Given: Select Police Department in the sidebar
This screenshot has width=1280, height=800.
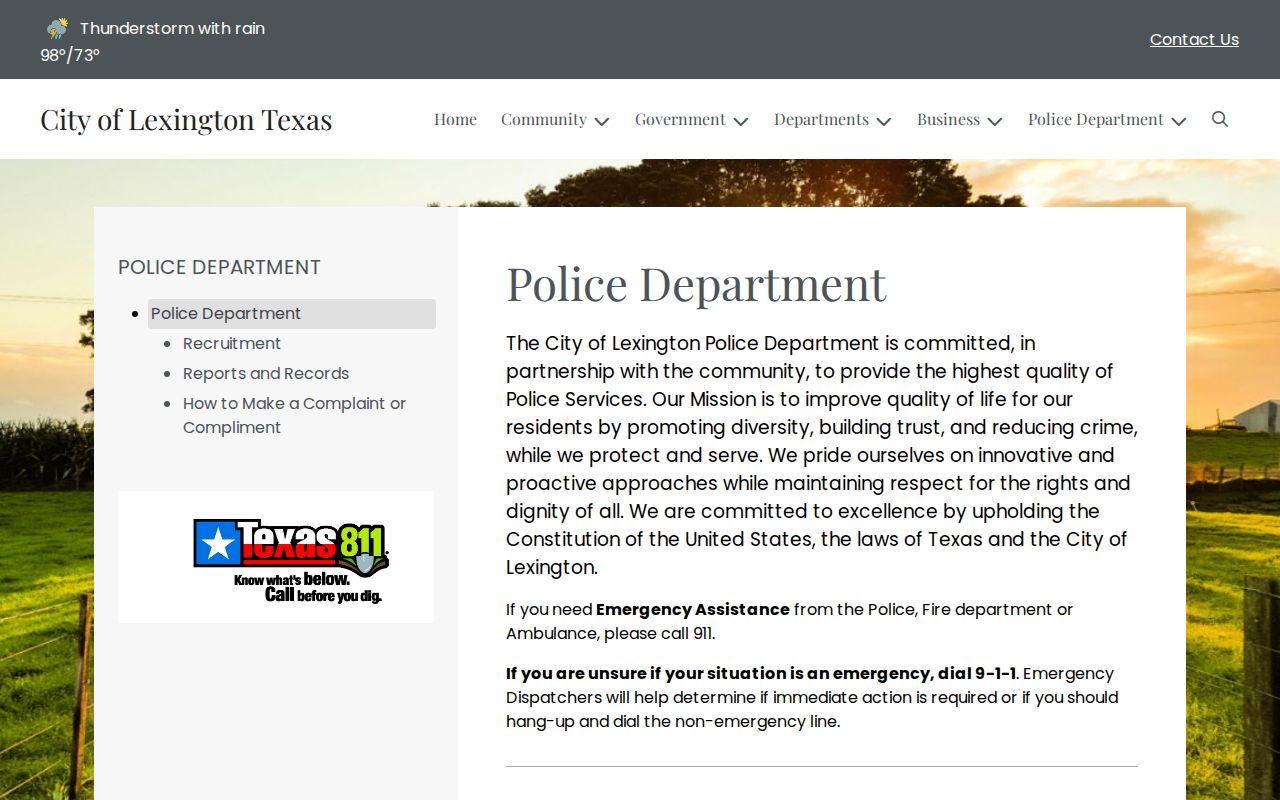Looking at the screenshot, I should (292, 314).
